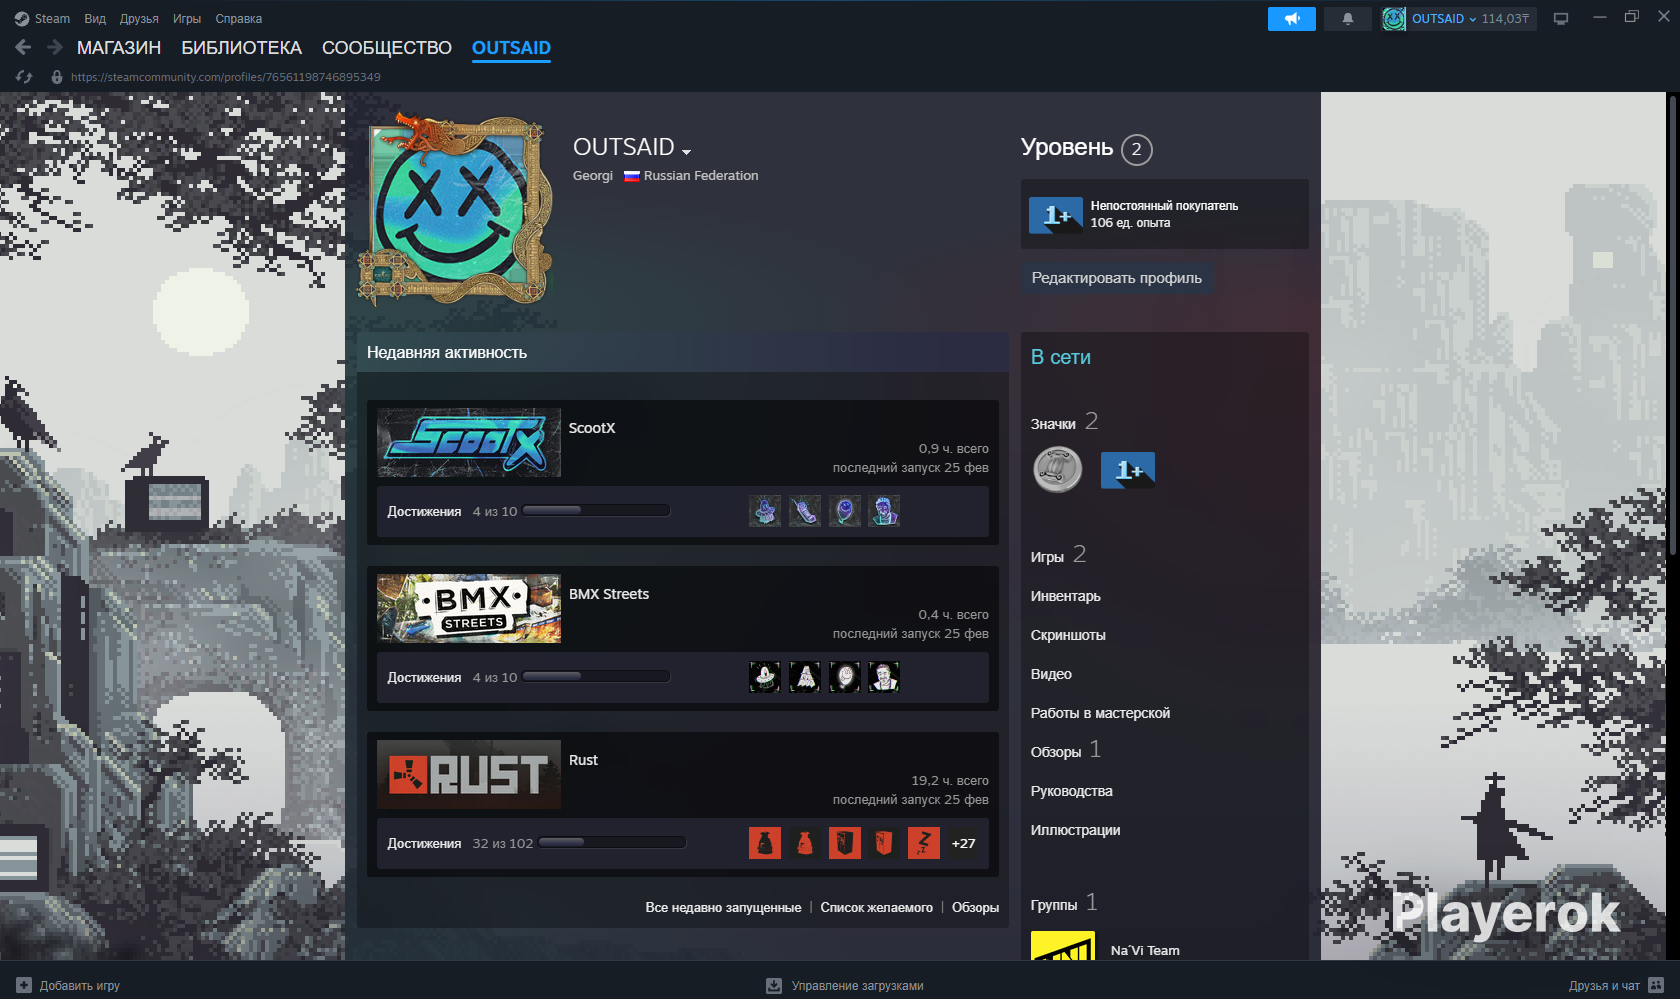Click the profile URL address field
Image resolution: width=1680 pixels, height=999 pixels.
tap(226, 77)
